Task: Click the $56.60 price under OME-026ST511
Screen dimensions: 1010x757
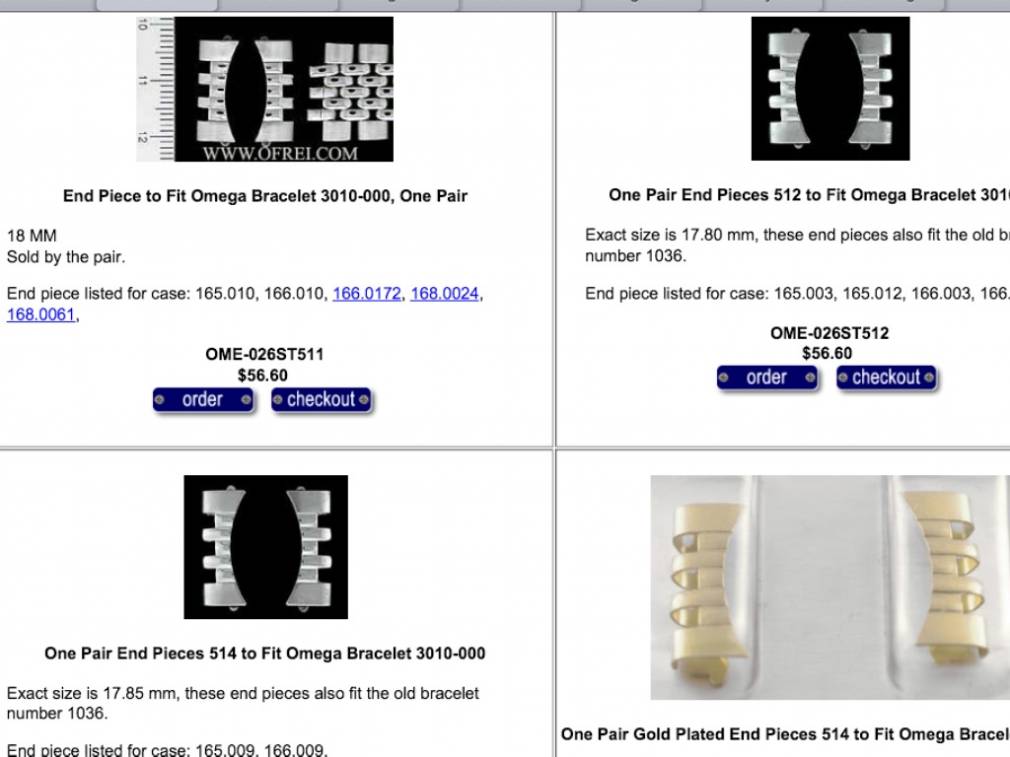Action: tap(263, 375)
